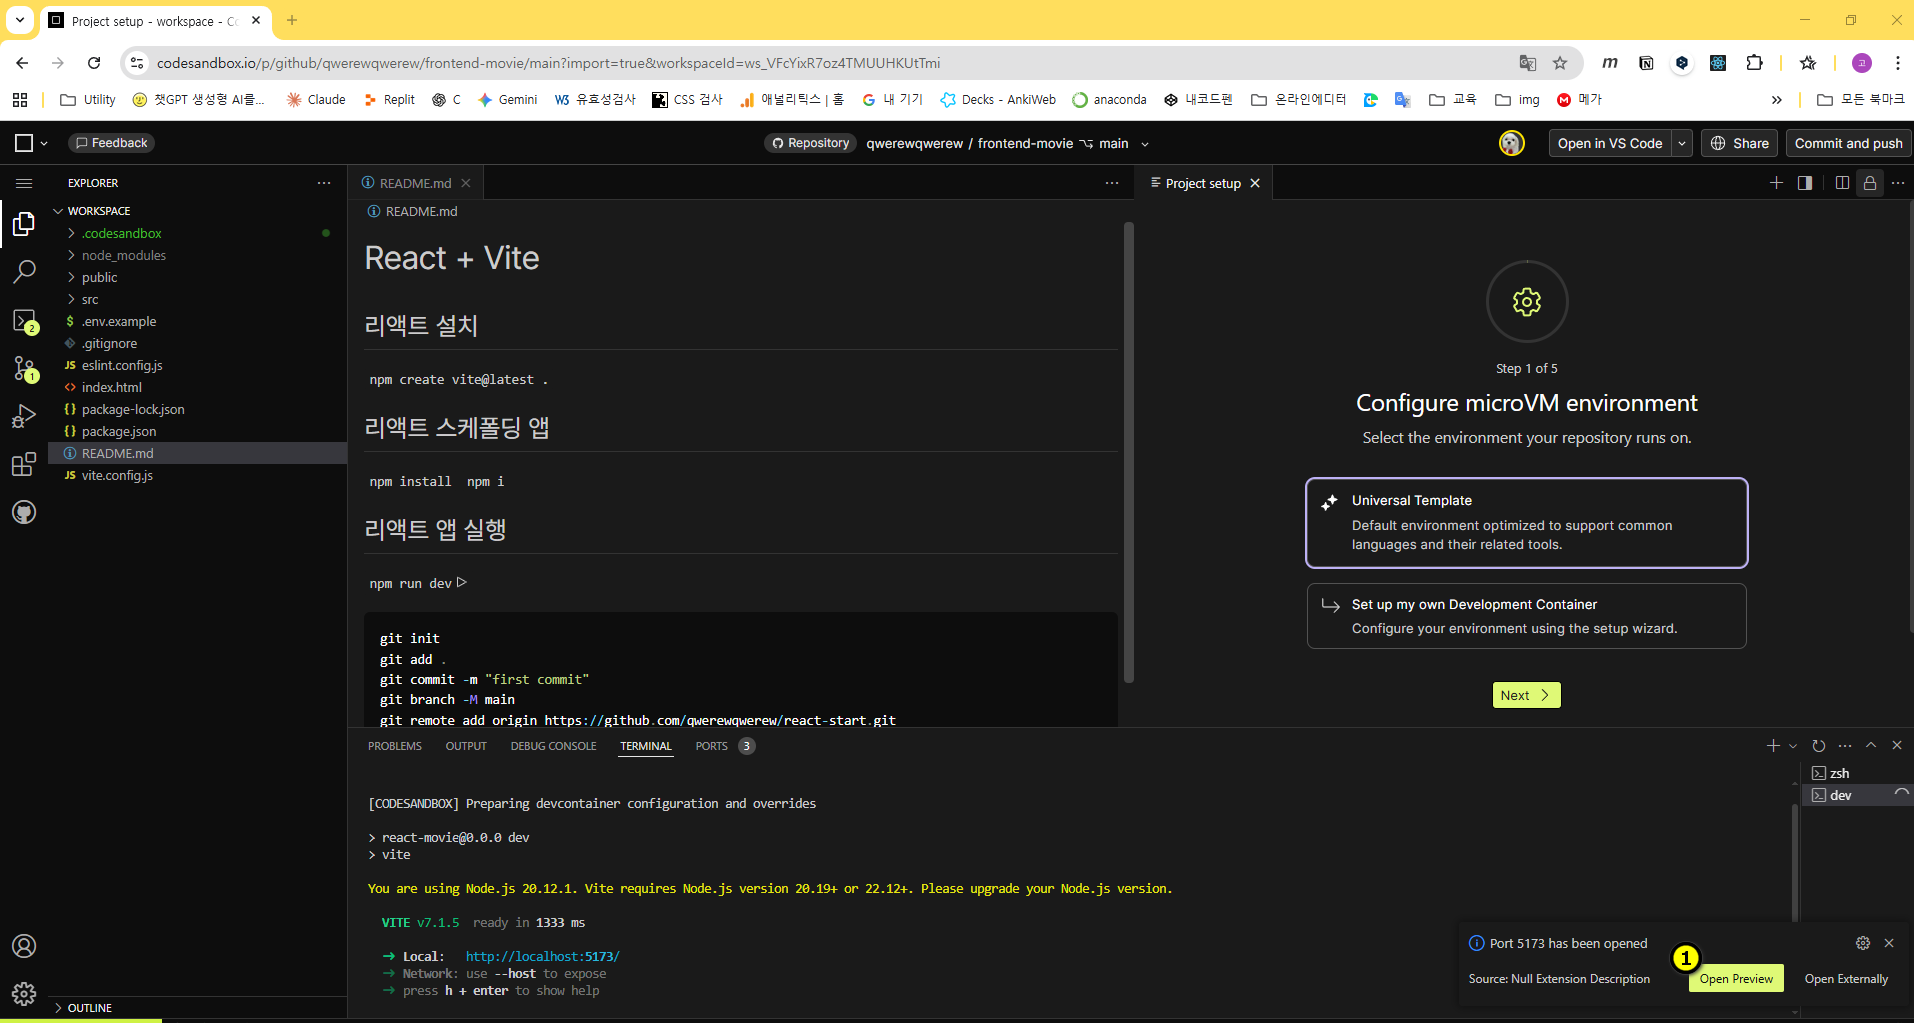Open the Search view in activity bar

point(24,271)
